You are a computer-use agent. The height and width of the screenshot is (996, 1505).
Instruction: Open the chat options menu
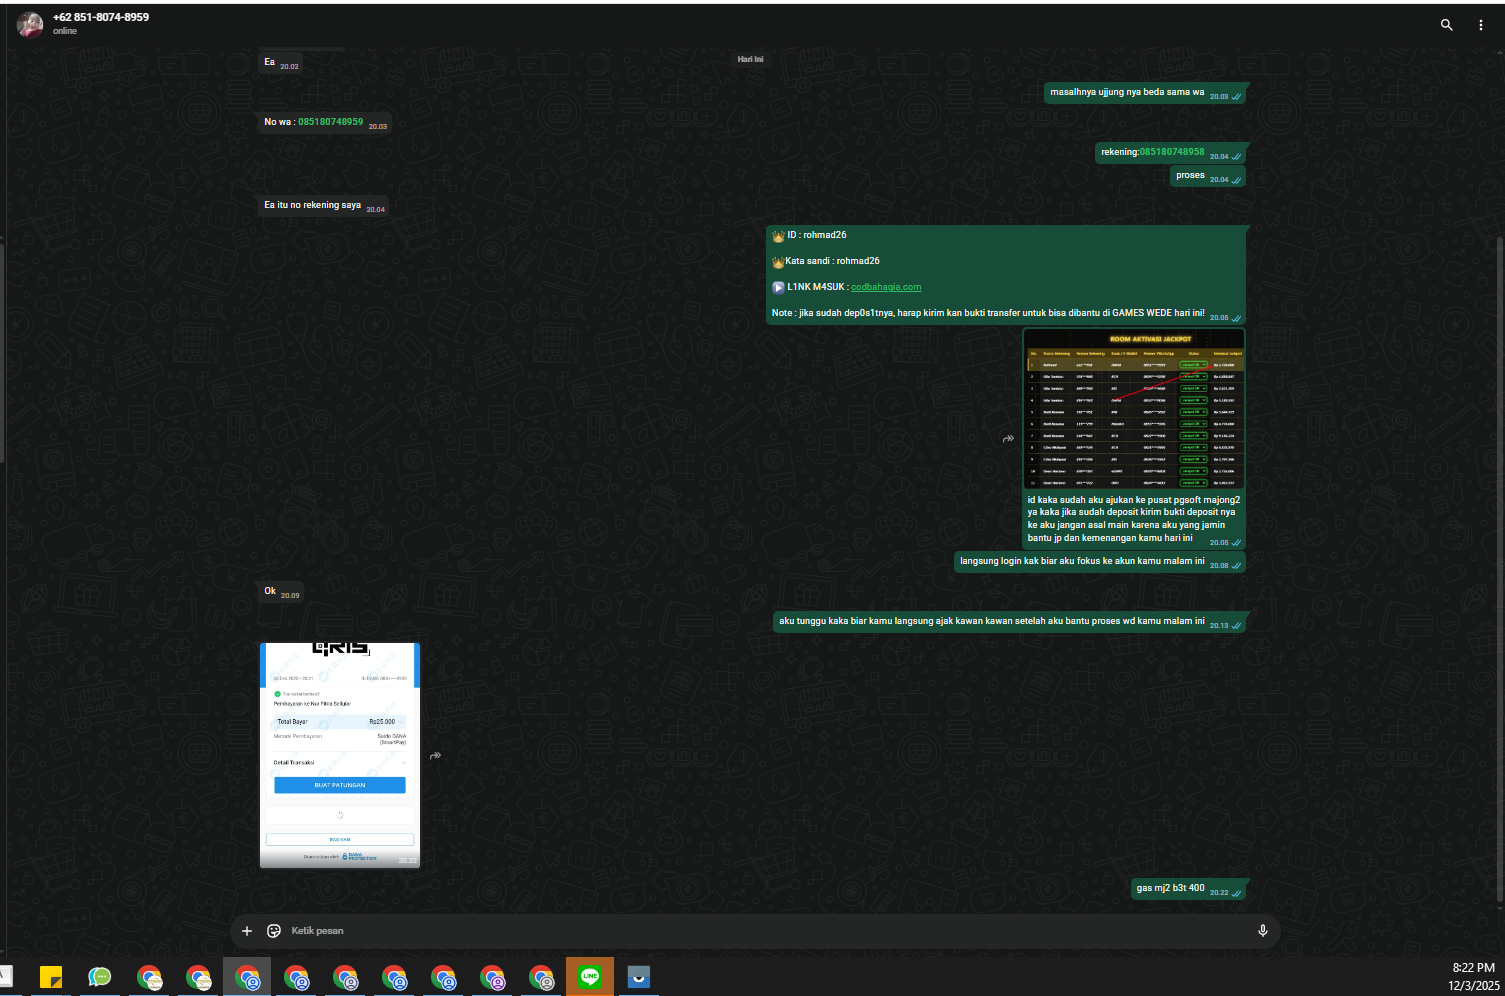(1481, 25)
